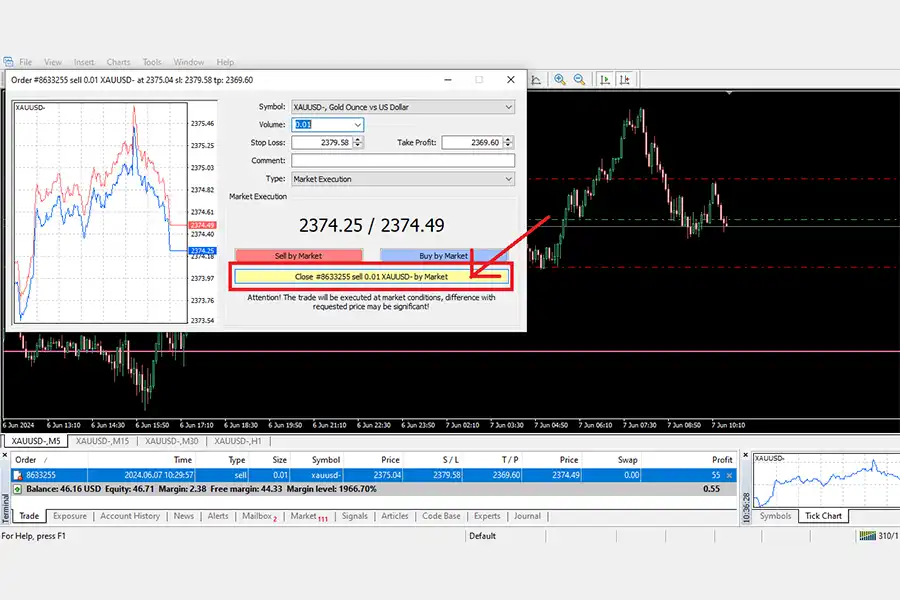The width and height of the screenshot is (900, 600).
Task: Click the Comment input field
Action: 403,161
